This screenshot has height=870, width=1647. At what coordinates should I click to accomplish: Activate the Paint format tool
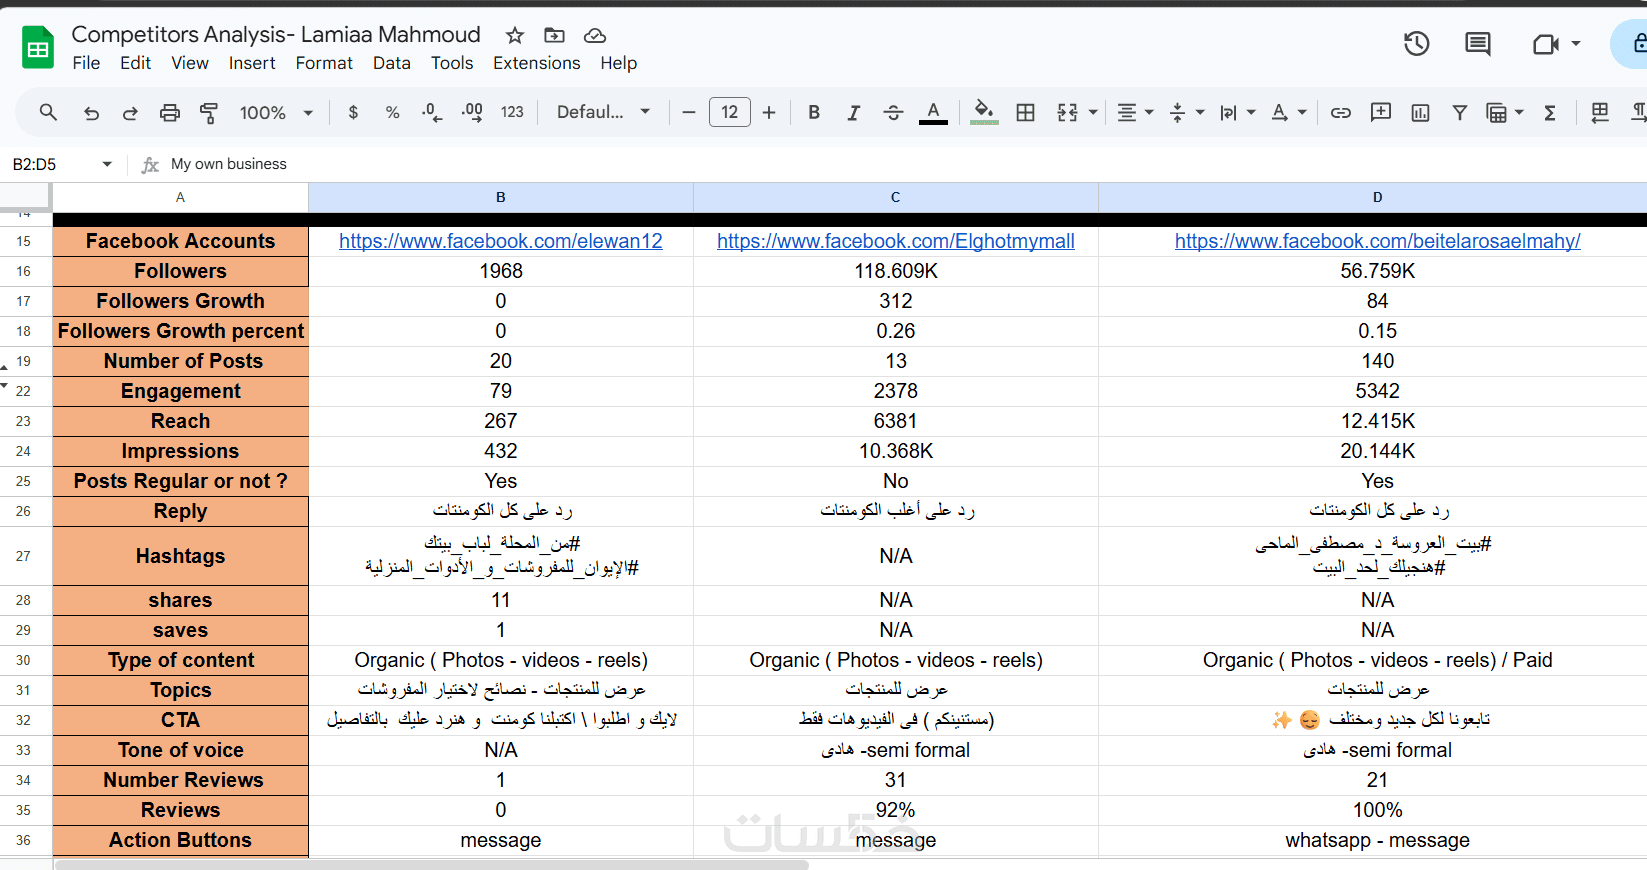click(x=209, y=113)
